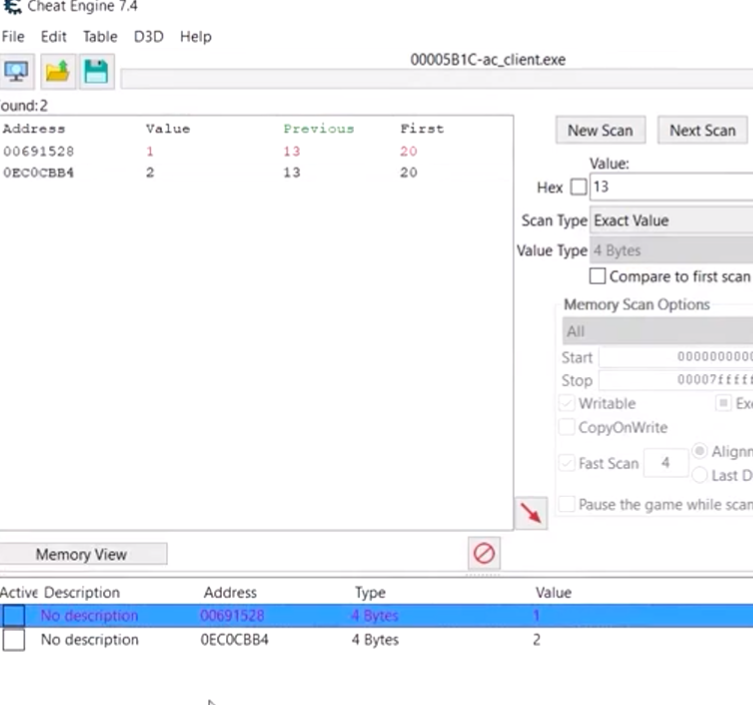
Task: Click red arrow to add selected addresses
Action: pyautogui.click(x=531, y=513)
